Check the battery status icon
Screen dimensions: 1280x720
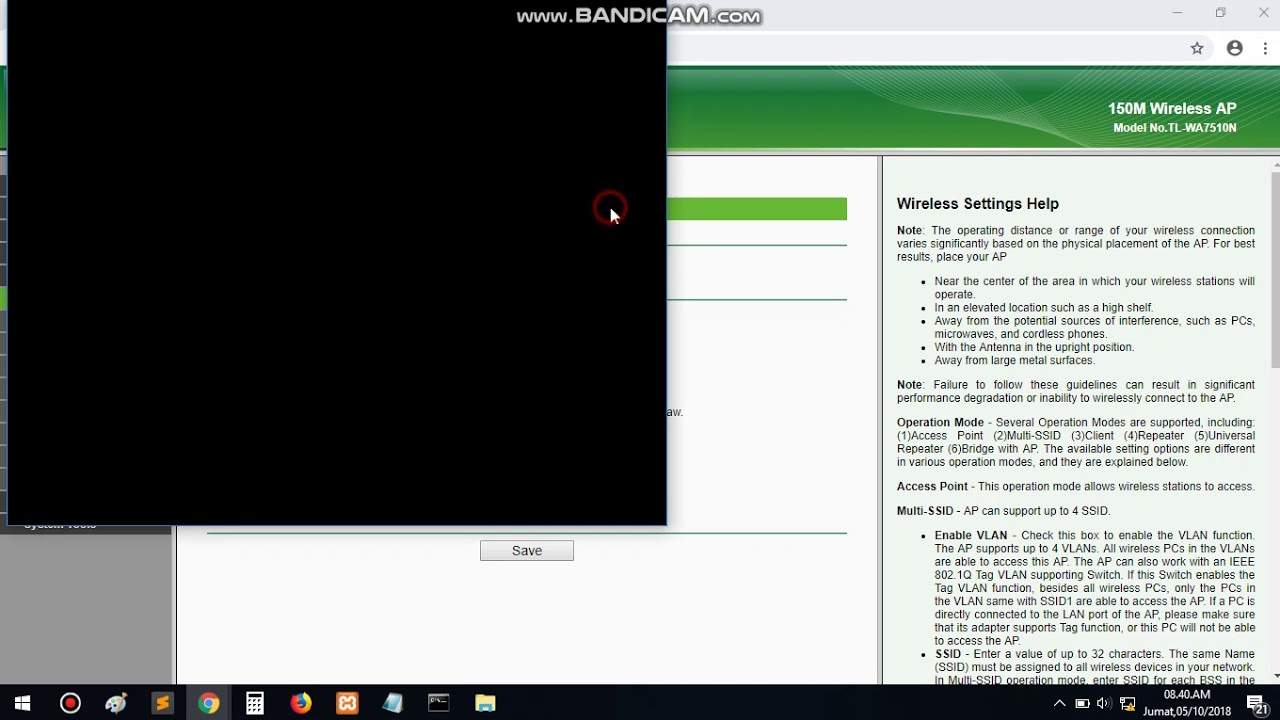point(1082,703)
